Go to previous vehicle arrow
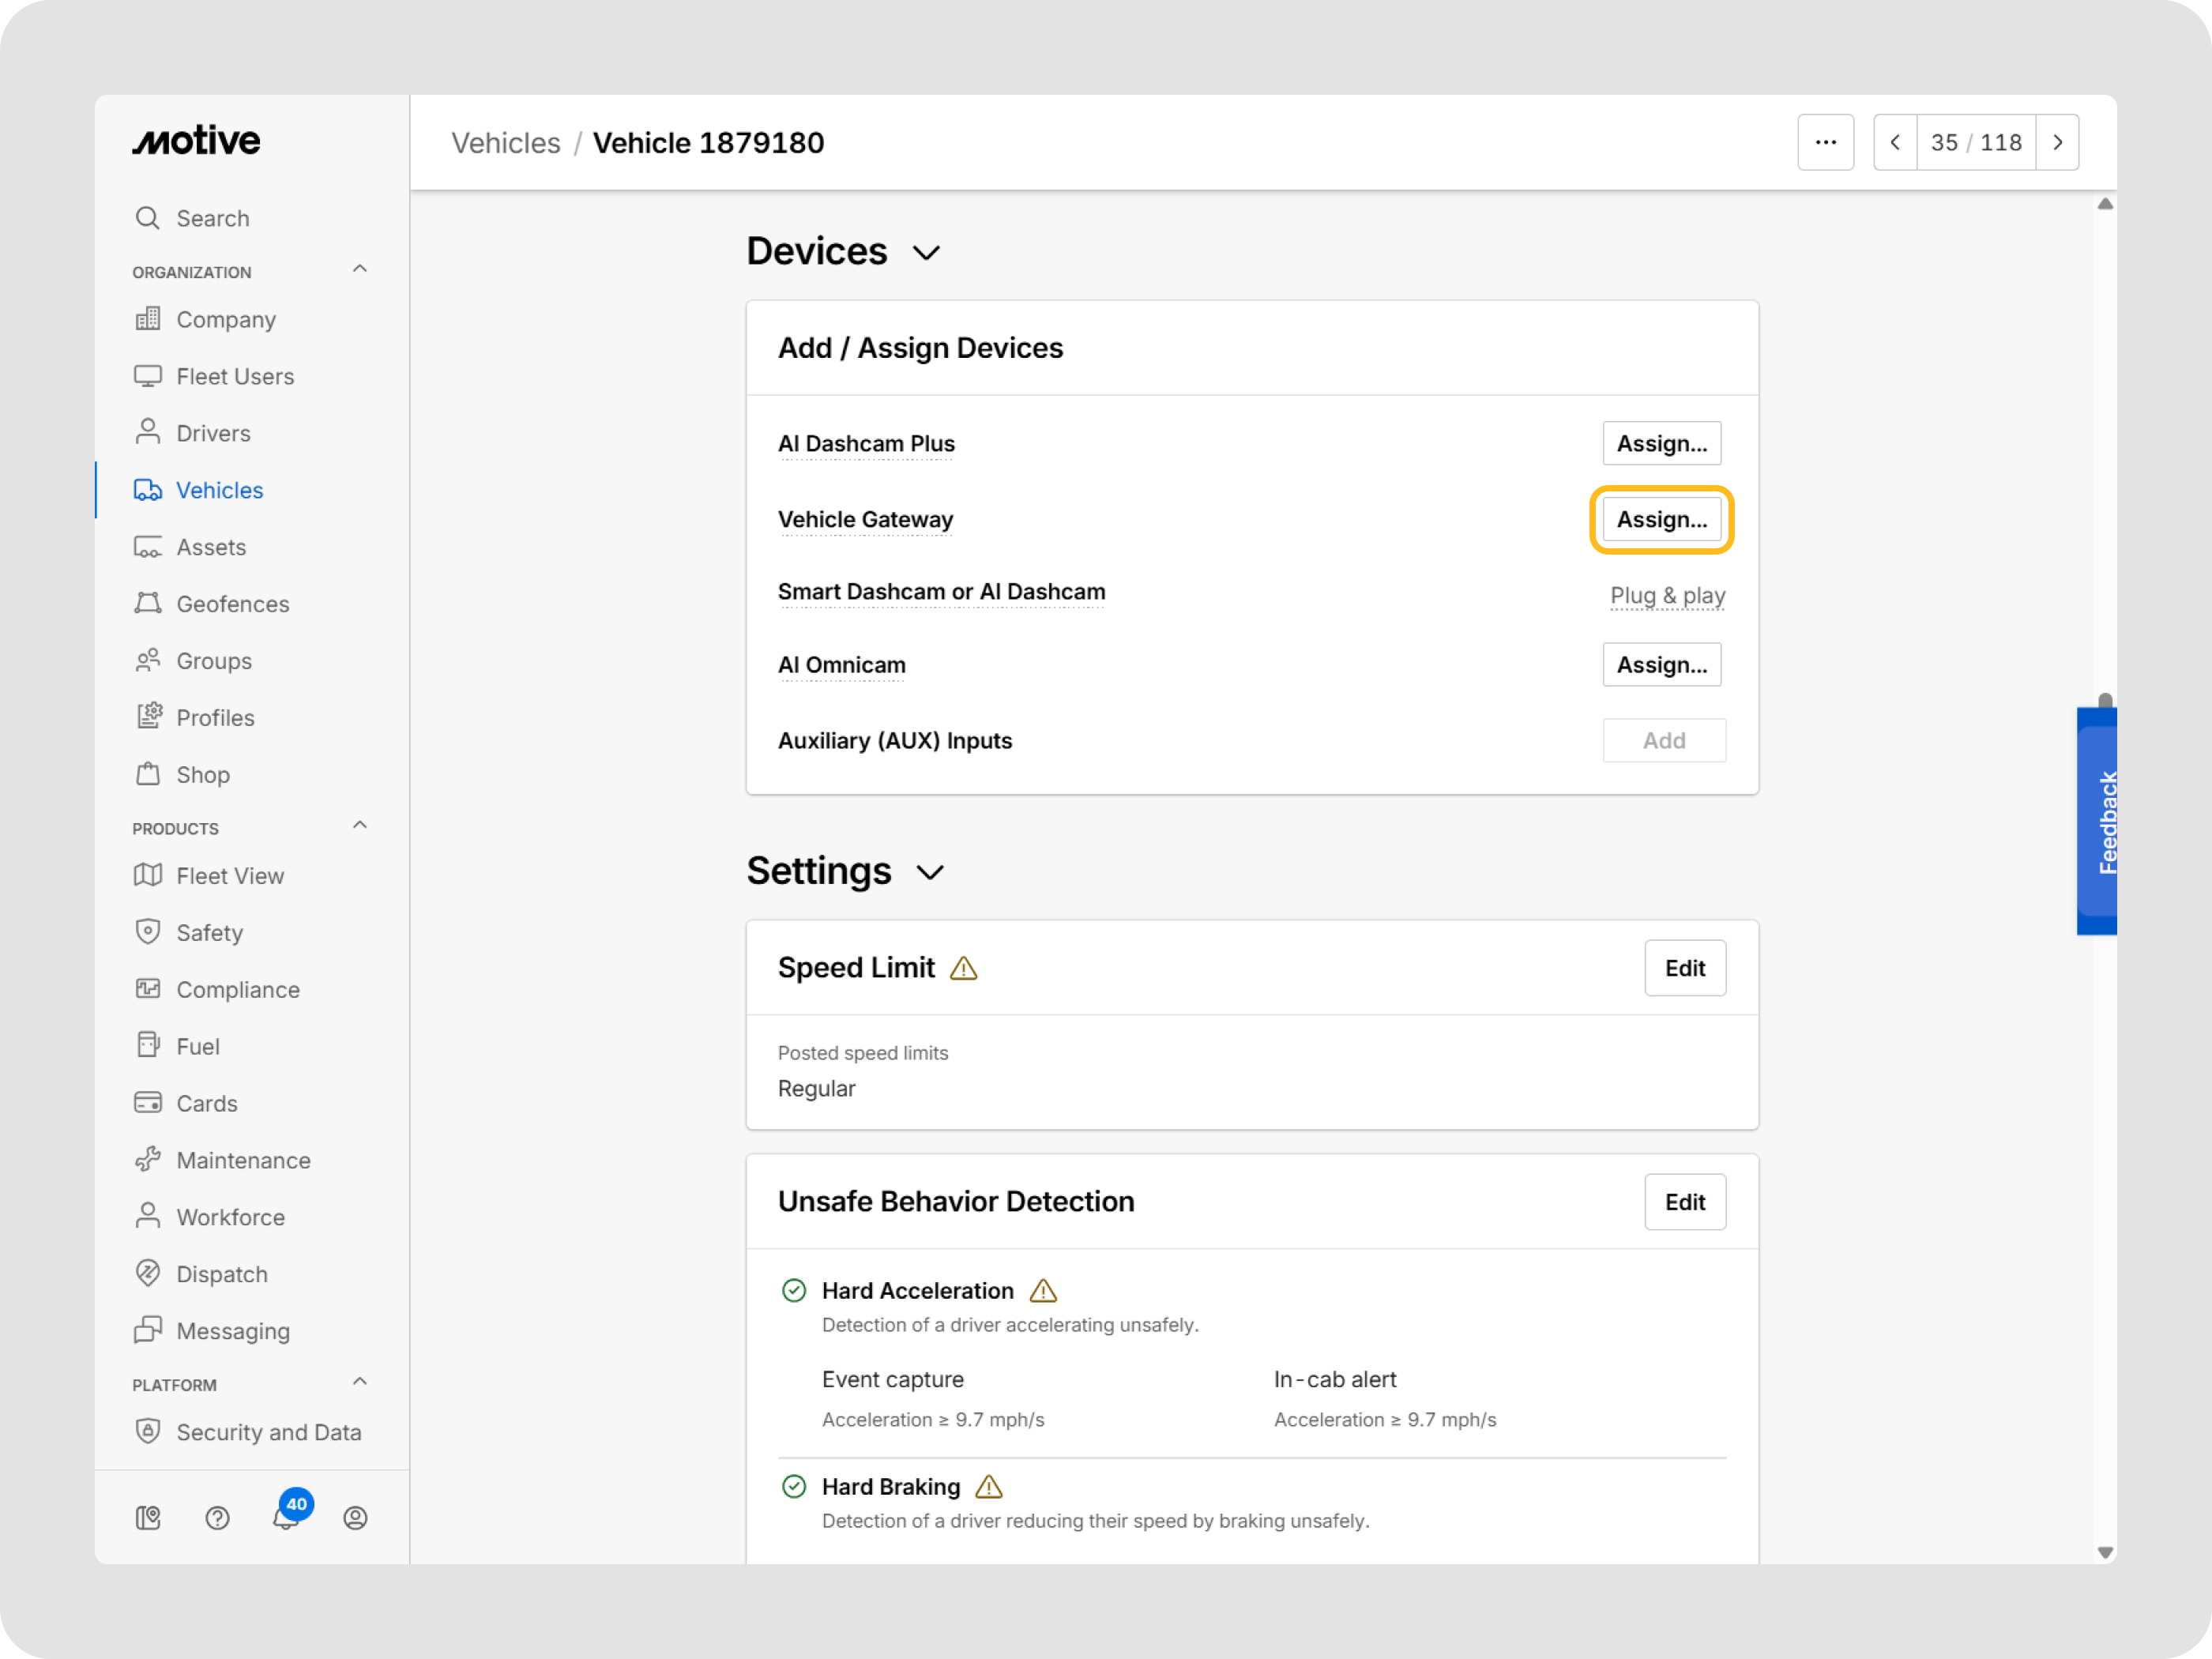 (1895, 143)
